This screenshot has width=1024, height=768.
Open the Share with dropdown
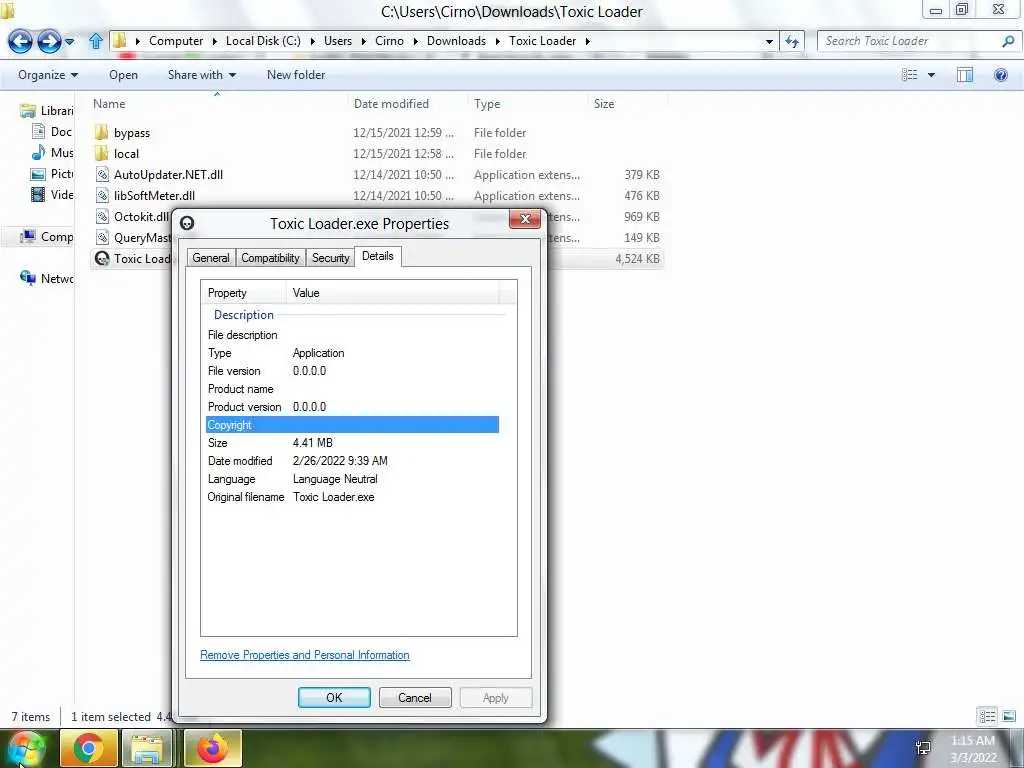coord(201,75)
